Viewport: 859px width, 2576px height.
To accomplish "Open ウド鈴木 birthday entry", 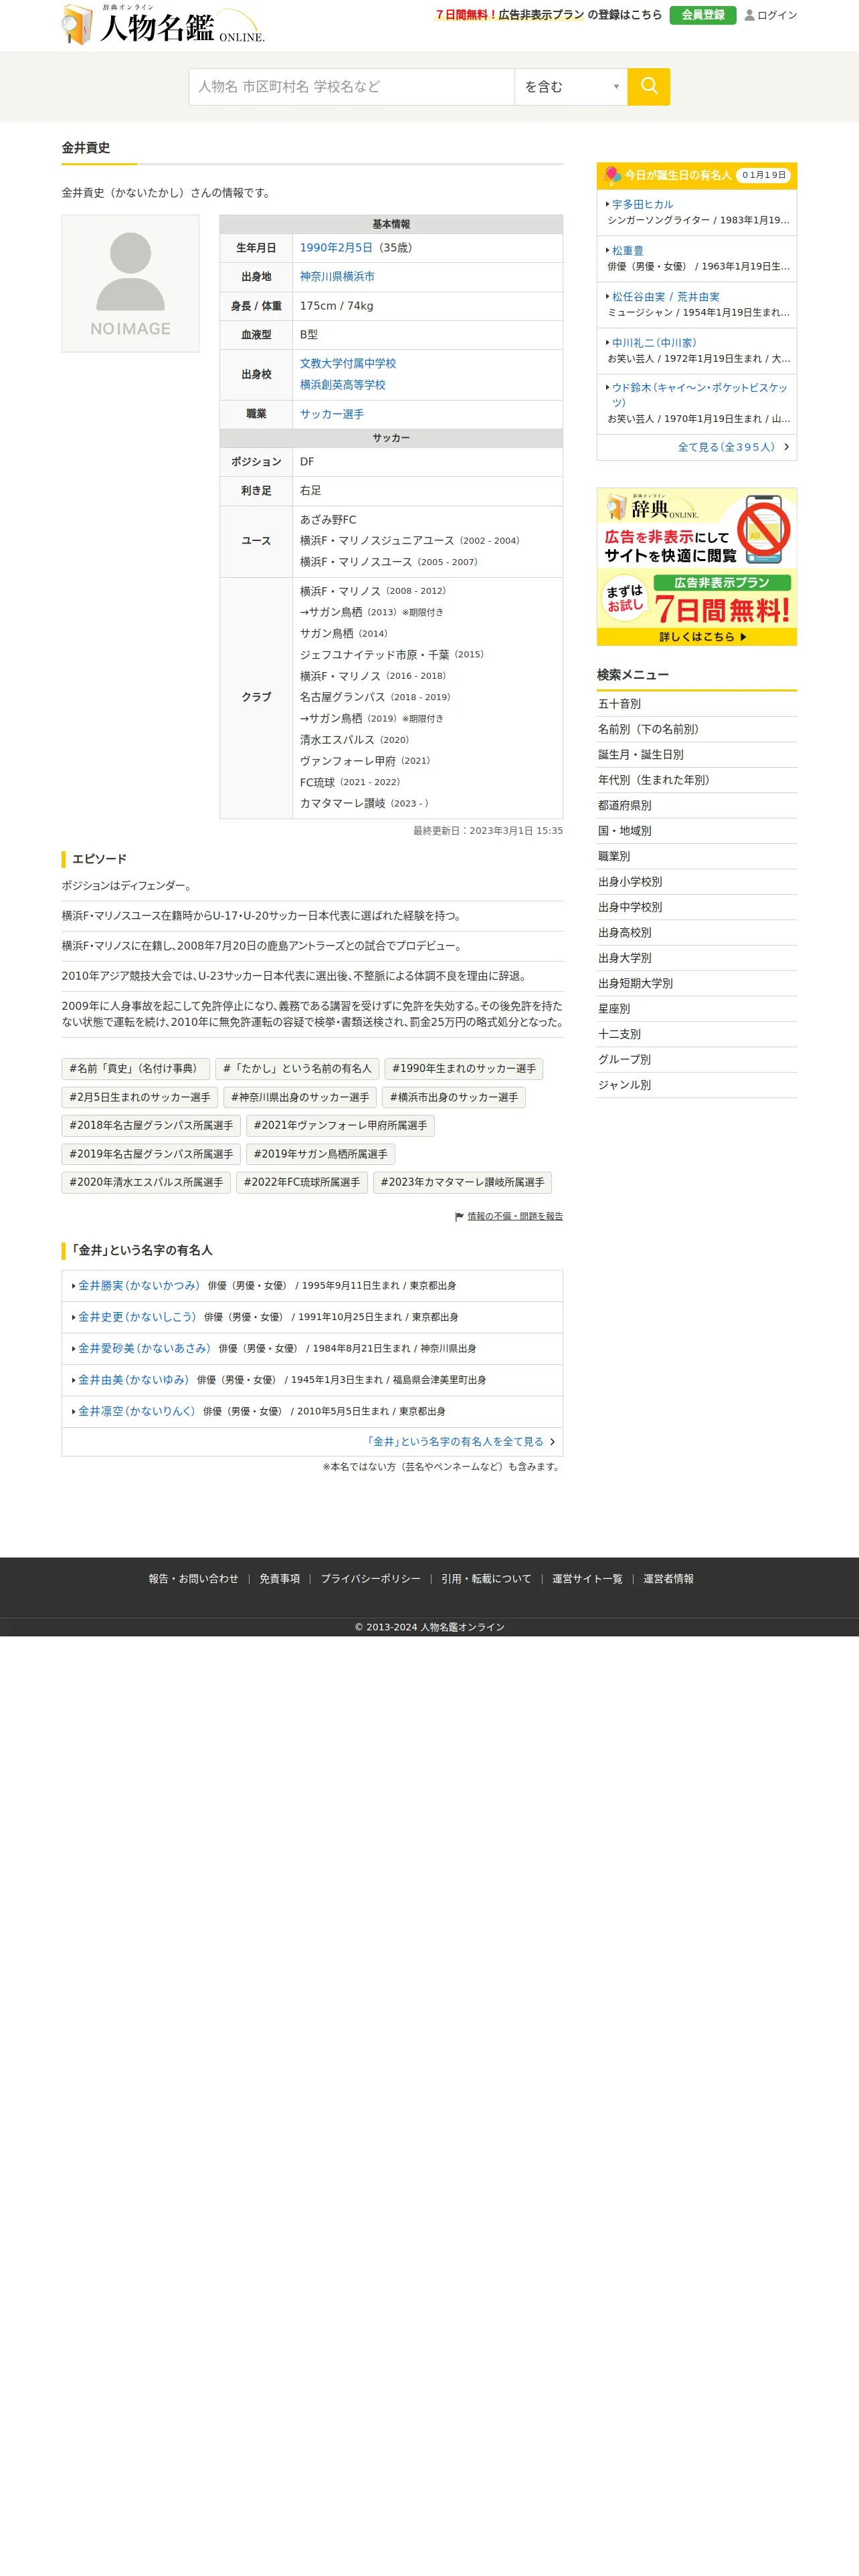I will pyautogui.click(x=699, y=395).
